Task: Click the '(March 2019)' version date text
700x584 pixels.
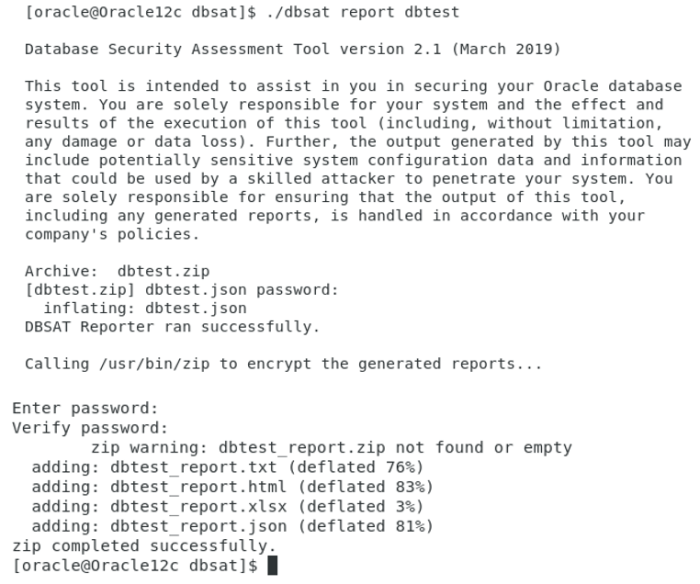Action: [506, 49]
